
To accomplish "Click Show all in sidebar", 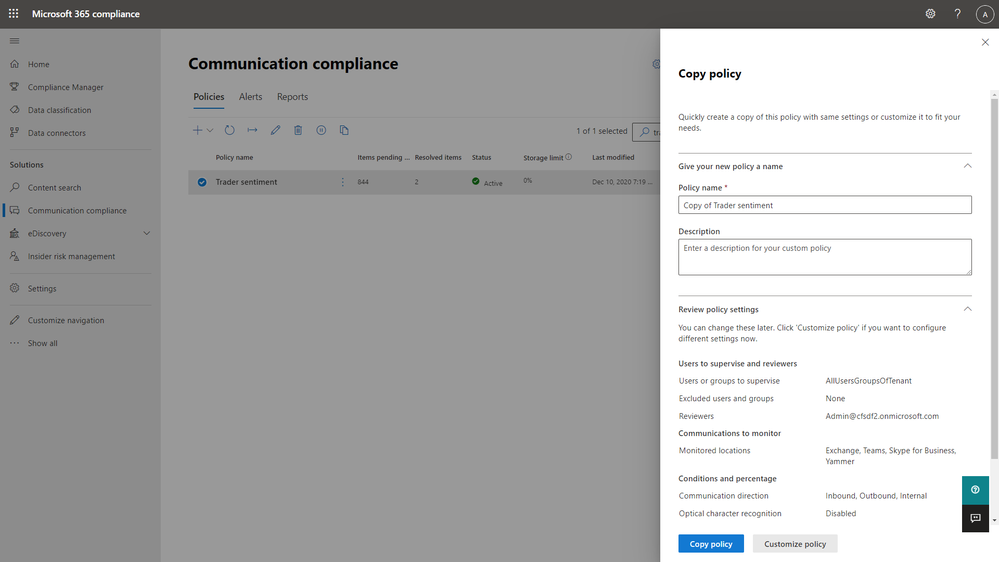I will (x=42, y=343).
